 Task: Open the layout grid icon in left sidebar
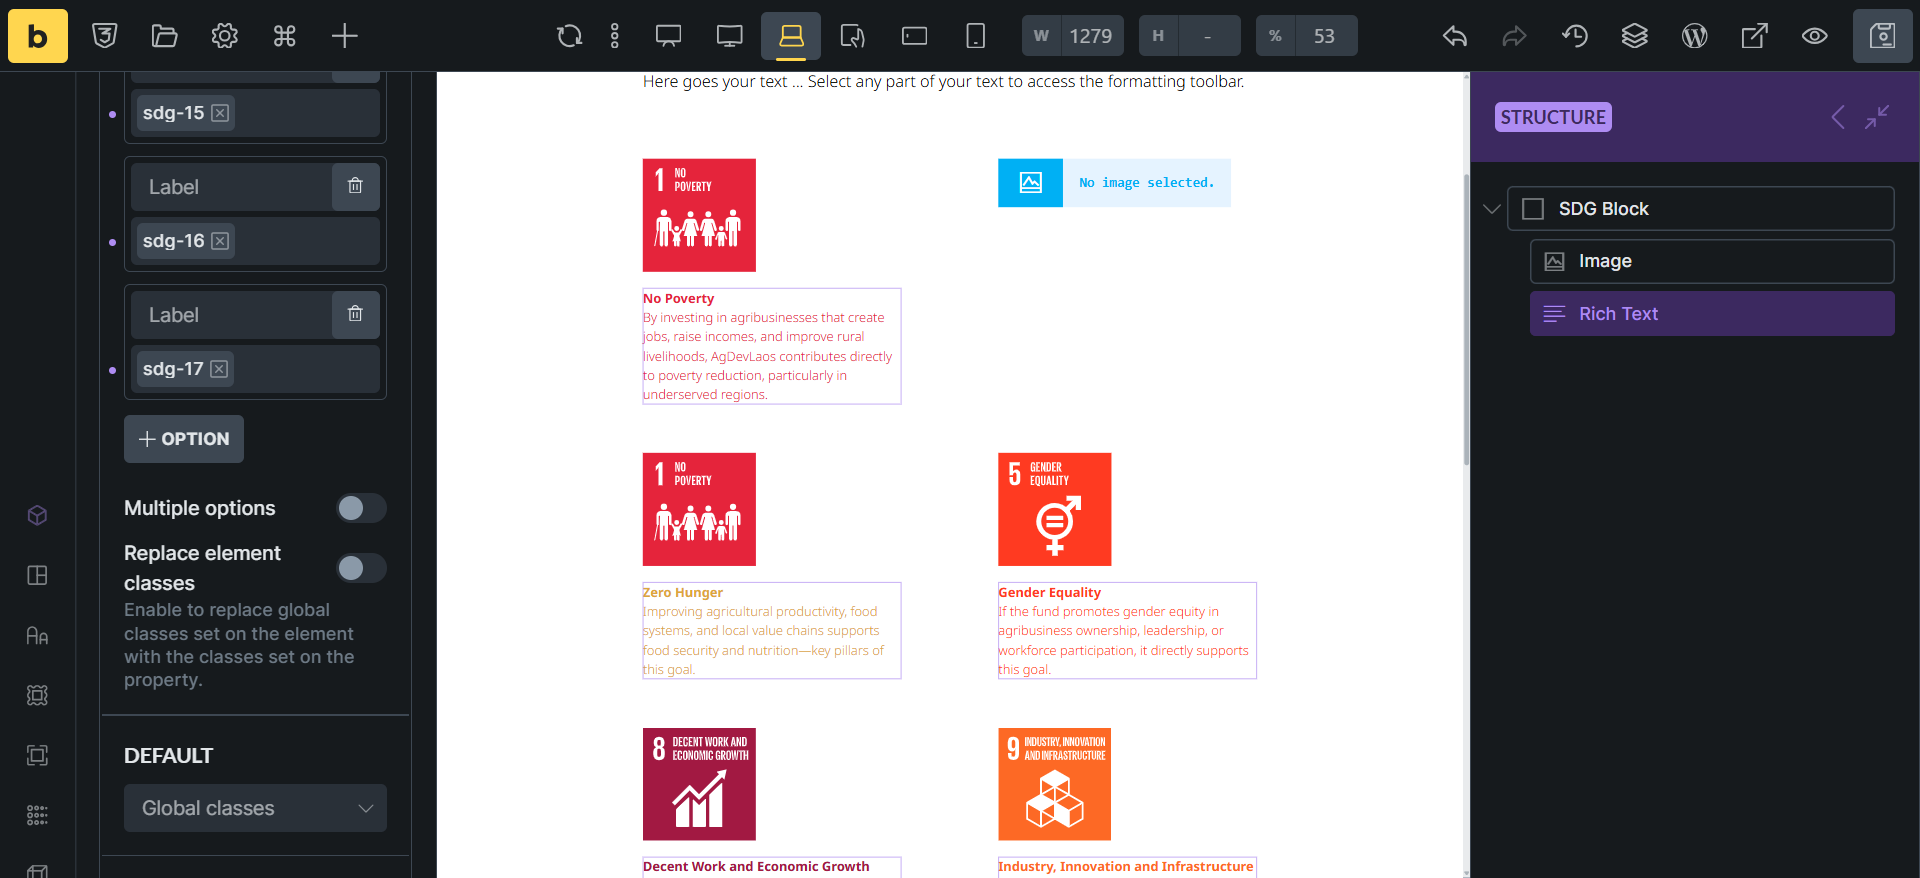(x=37, y=575)
